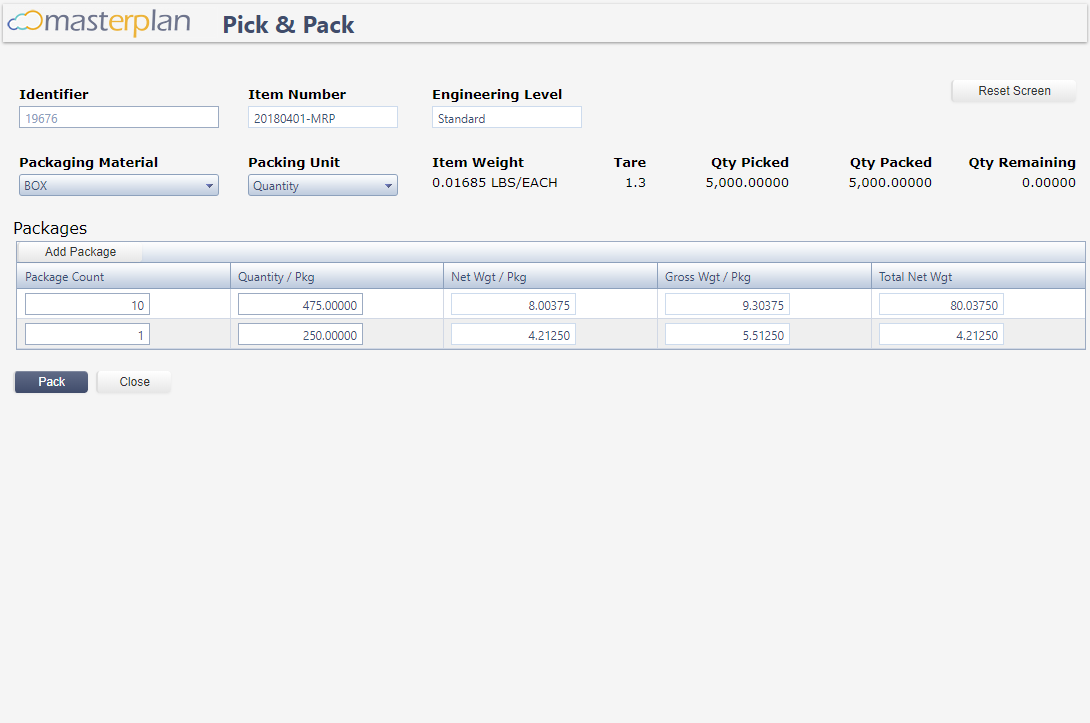Viewport: 1090px width, 723px height.
Task: Select the Engineering Level field
Action: coord(507,117)
